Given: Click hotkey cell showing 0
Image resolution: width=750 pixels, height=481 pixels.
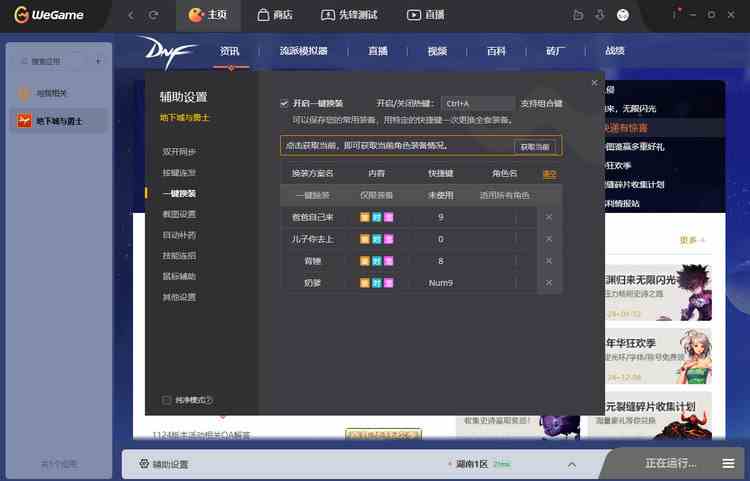Looking at the screenshot, I should click(x=441, y=239).
